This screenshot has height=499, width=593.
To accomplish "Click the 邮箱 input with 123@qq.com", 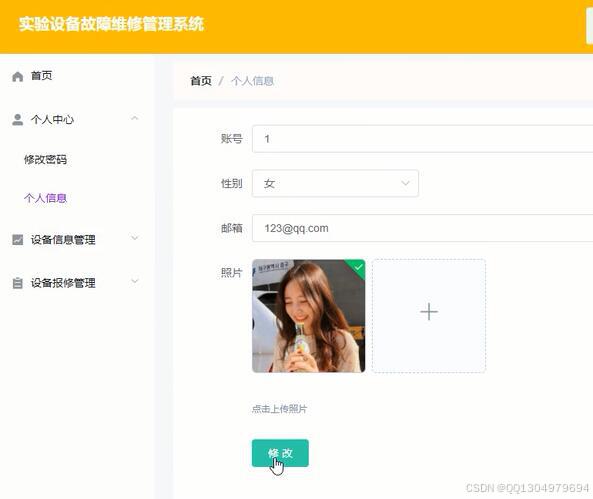I will [x=422, y=228].
